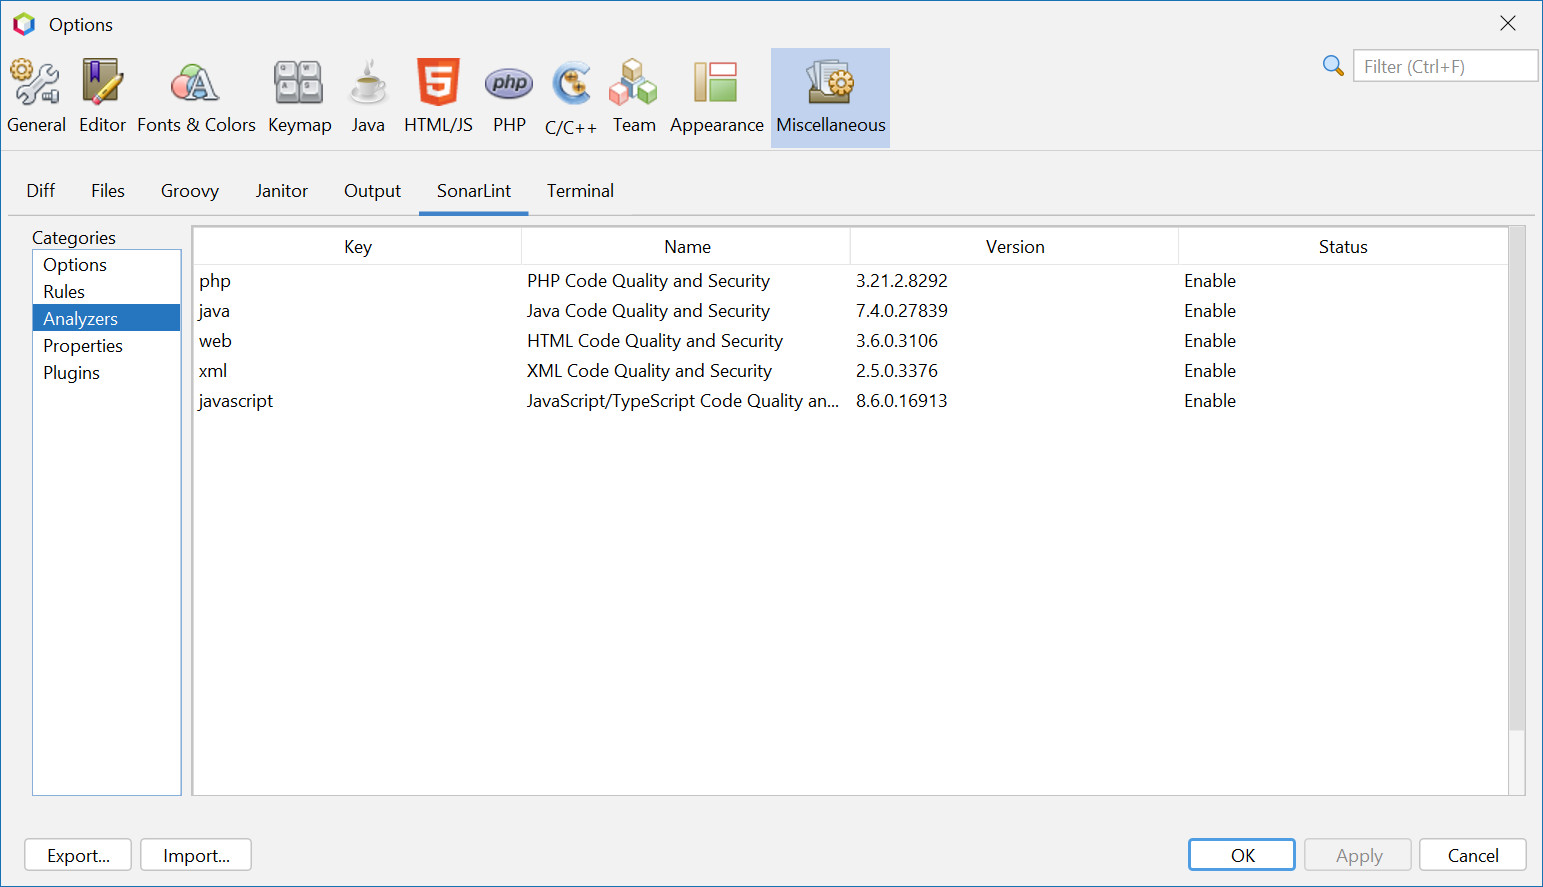
Task: Select Fonts & Colors category icon
Action: (196, 97)
